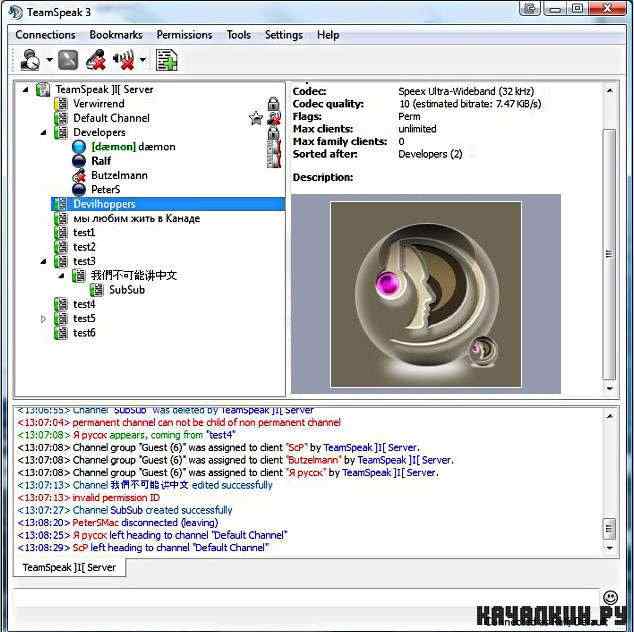Open the Settings menu

tap(283, 35)
